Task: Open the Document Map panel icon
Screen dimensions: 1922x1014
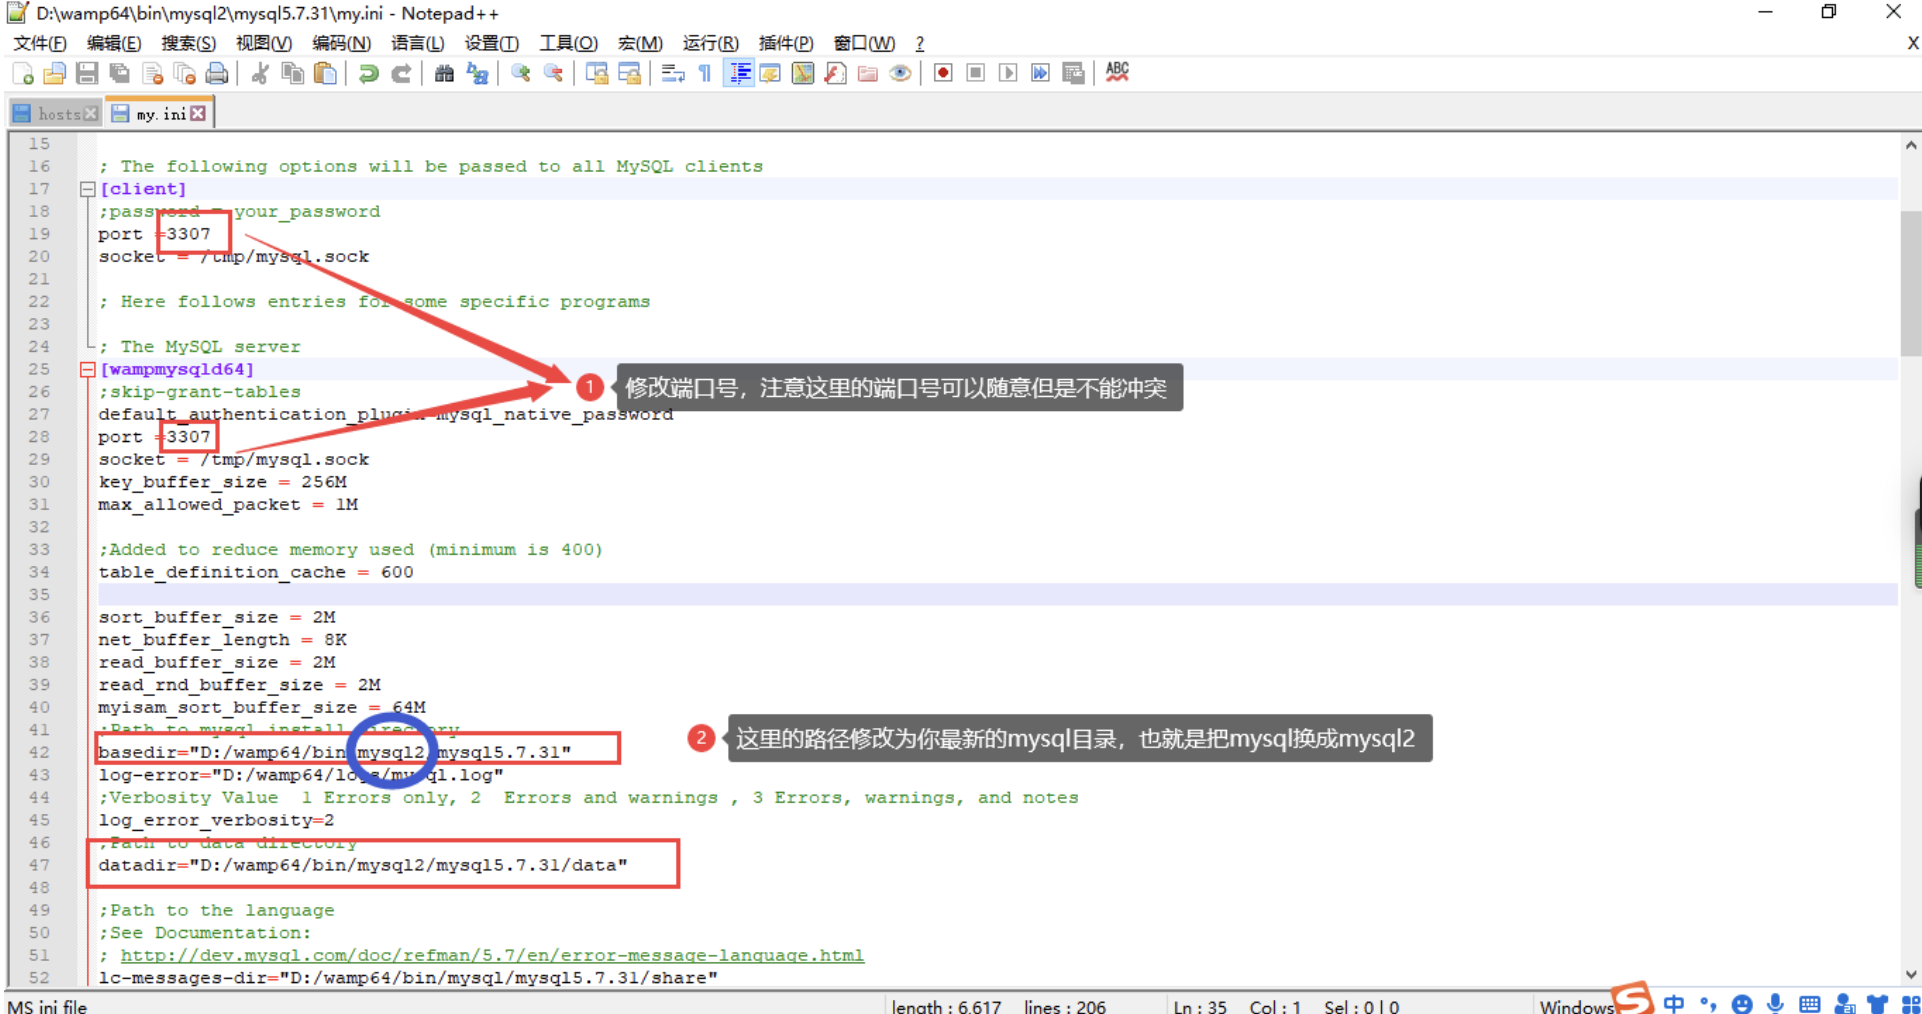Action: [803, 73]
